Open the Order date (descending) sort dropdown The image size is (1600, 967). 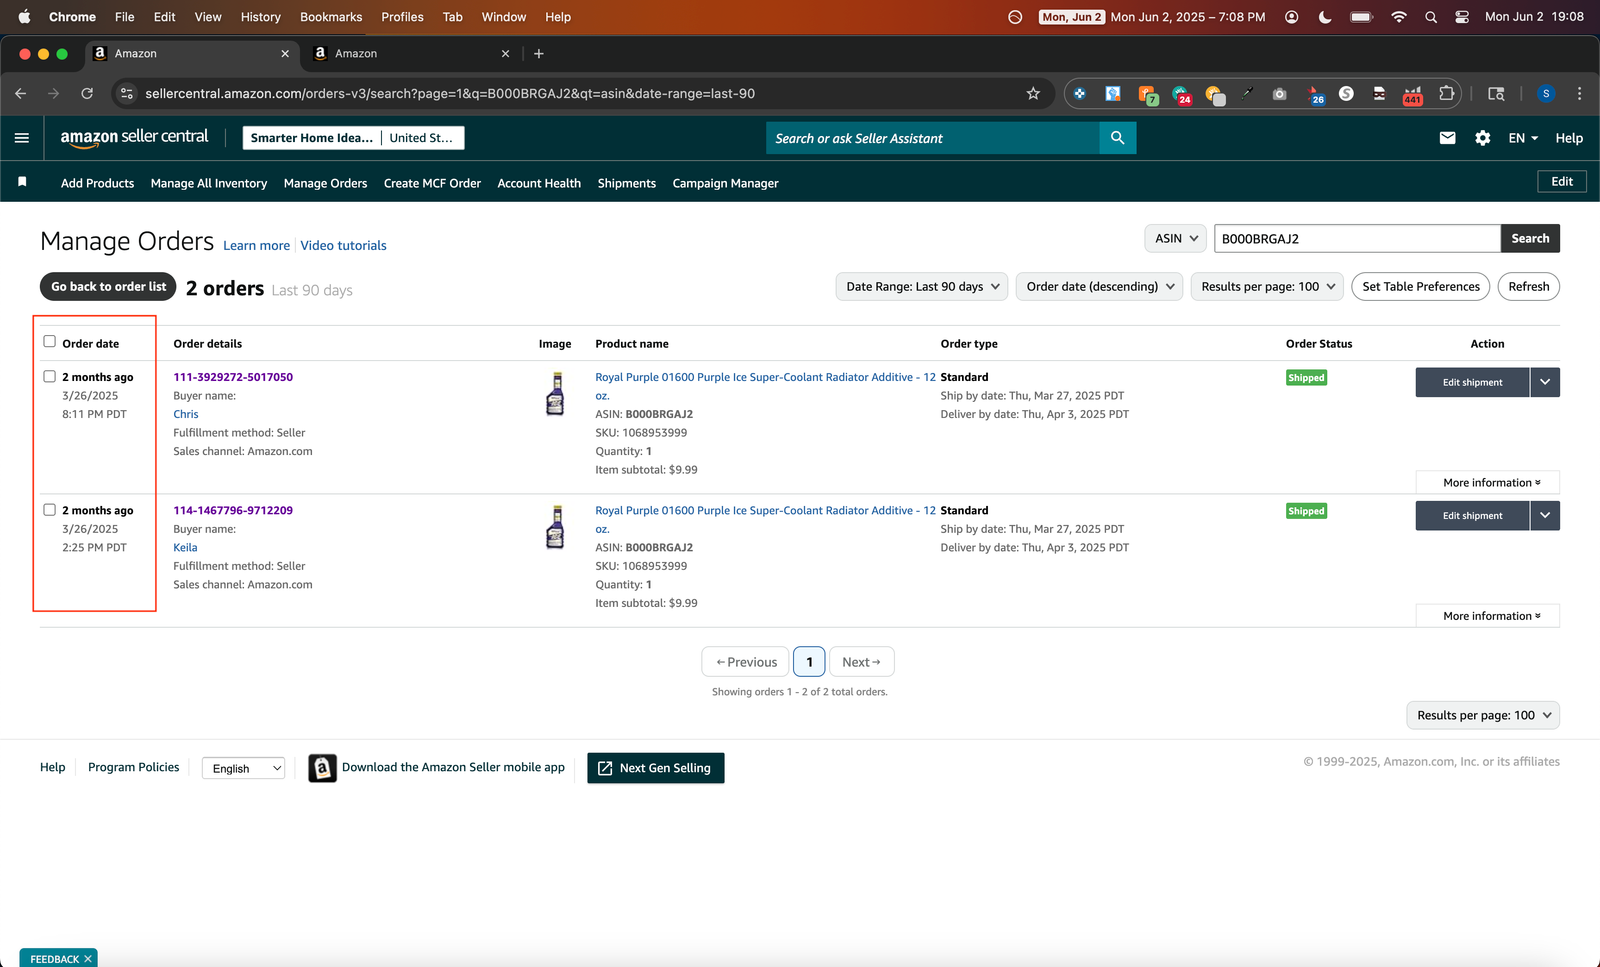(1099, 286)
